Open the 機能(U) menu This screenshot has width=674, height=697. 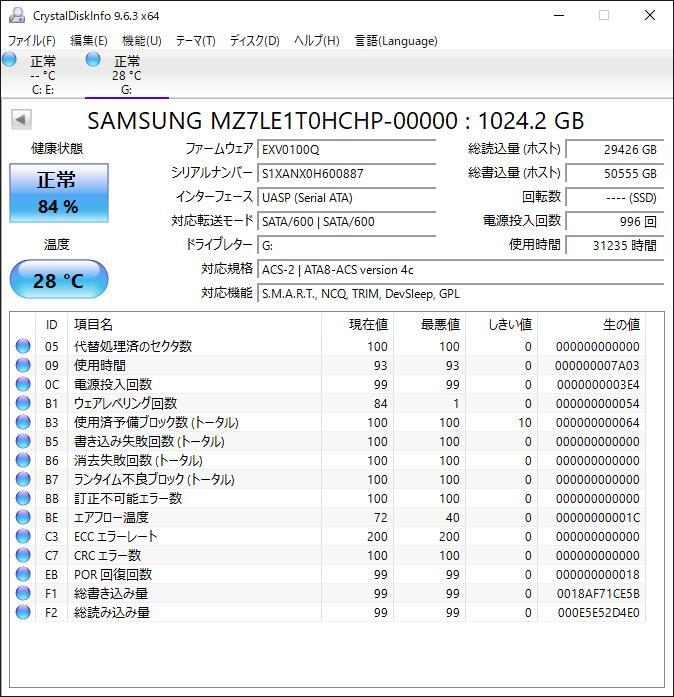click(x=142, y=41)
